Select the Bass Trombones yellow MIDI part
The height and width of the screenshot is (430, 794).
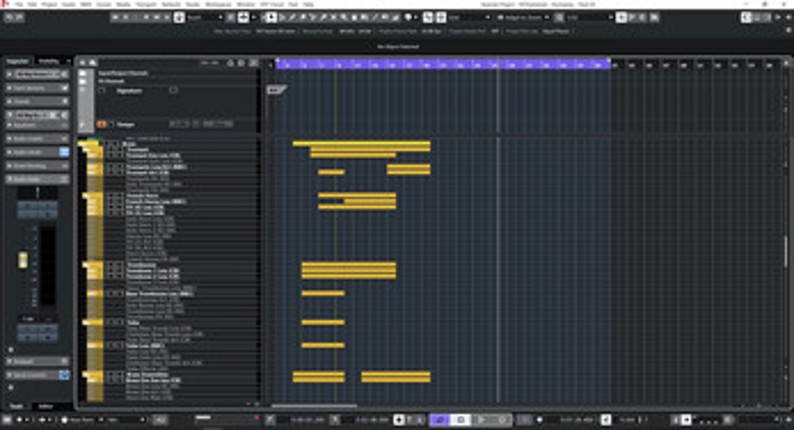(323, 293)
